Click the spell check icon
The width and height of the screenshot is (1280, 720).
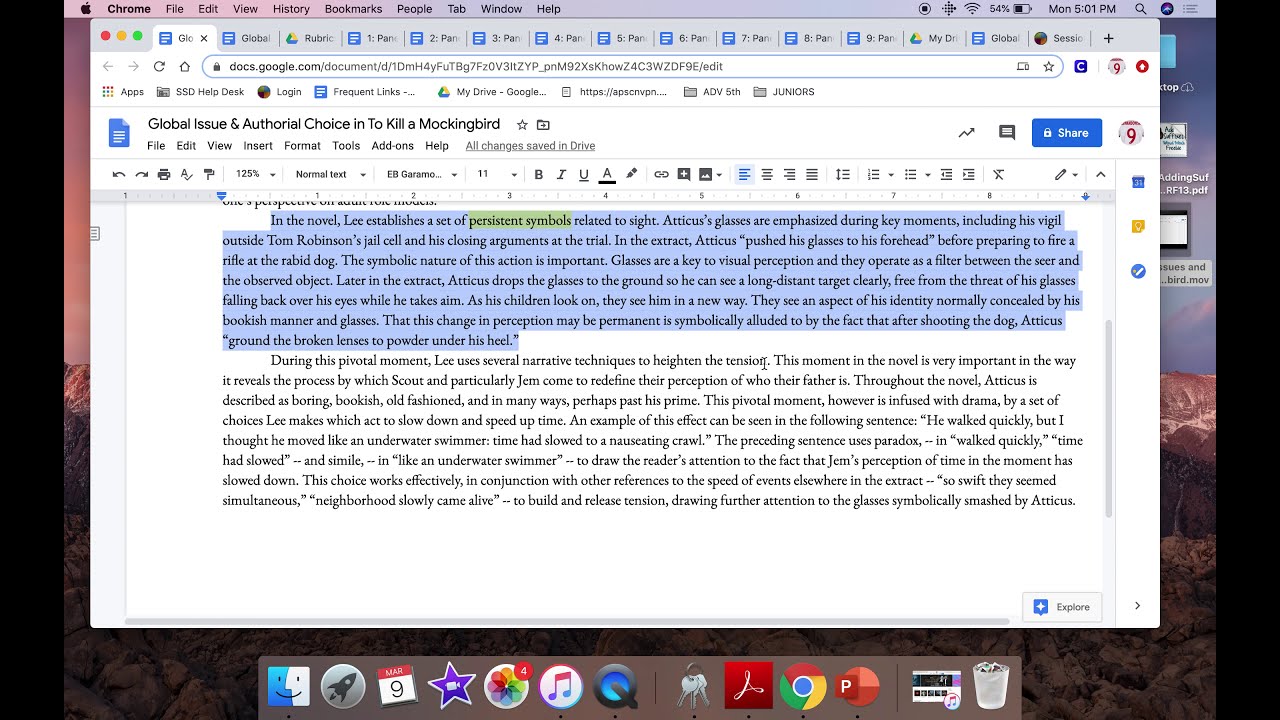tap(186, 174)
